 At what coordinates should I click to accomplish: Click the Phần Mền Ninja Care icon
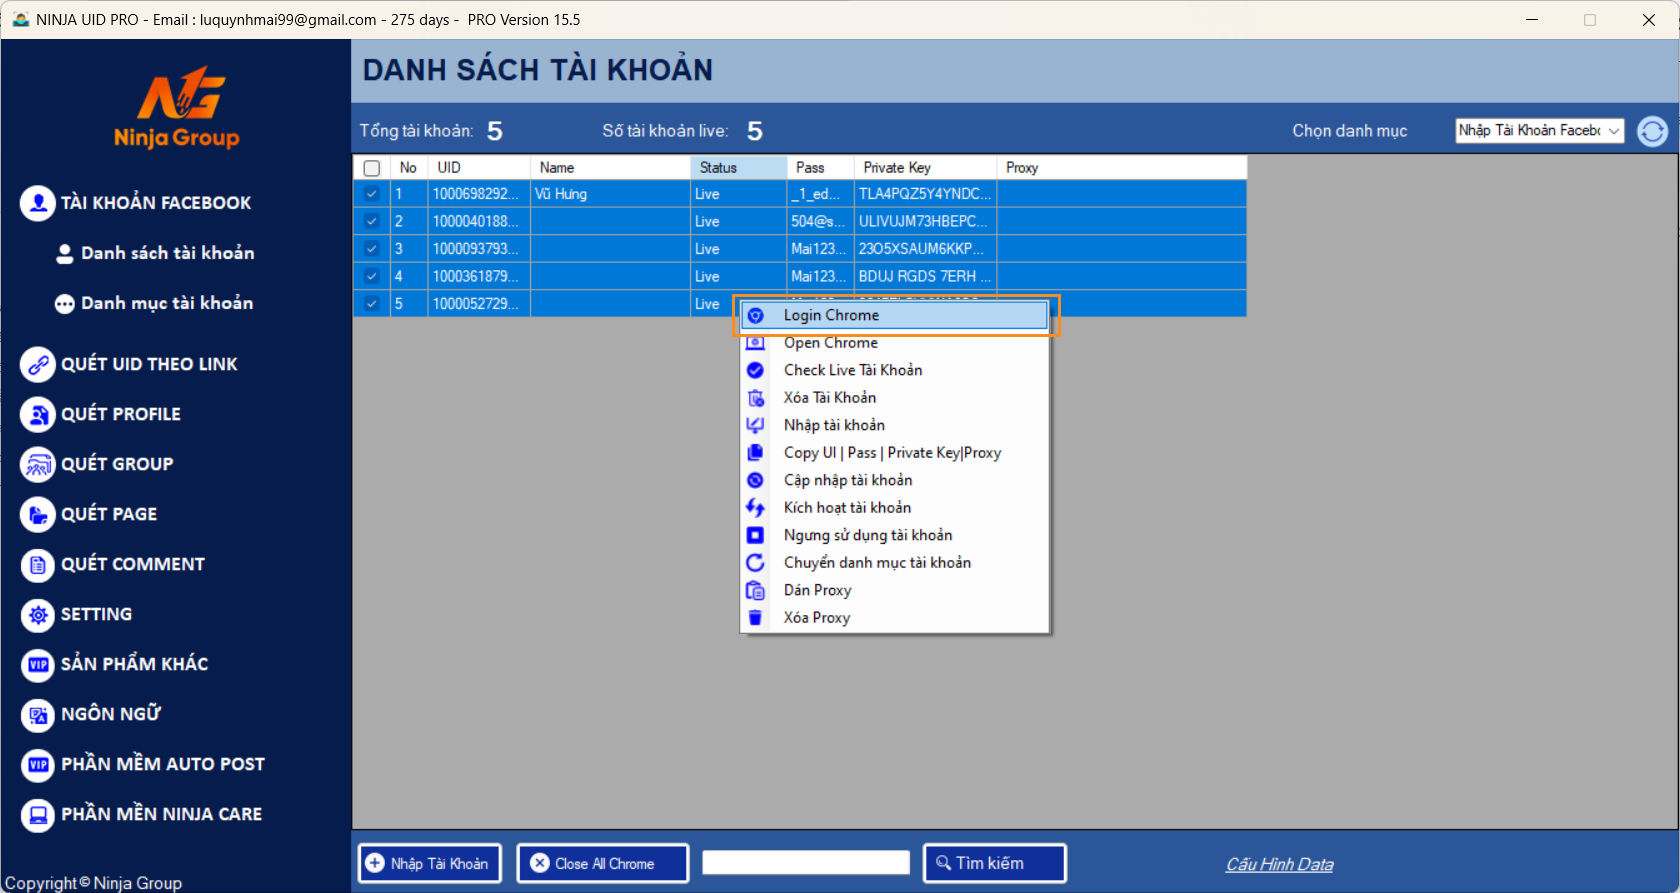pos(38,815)
